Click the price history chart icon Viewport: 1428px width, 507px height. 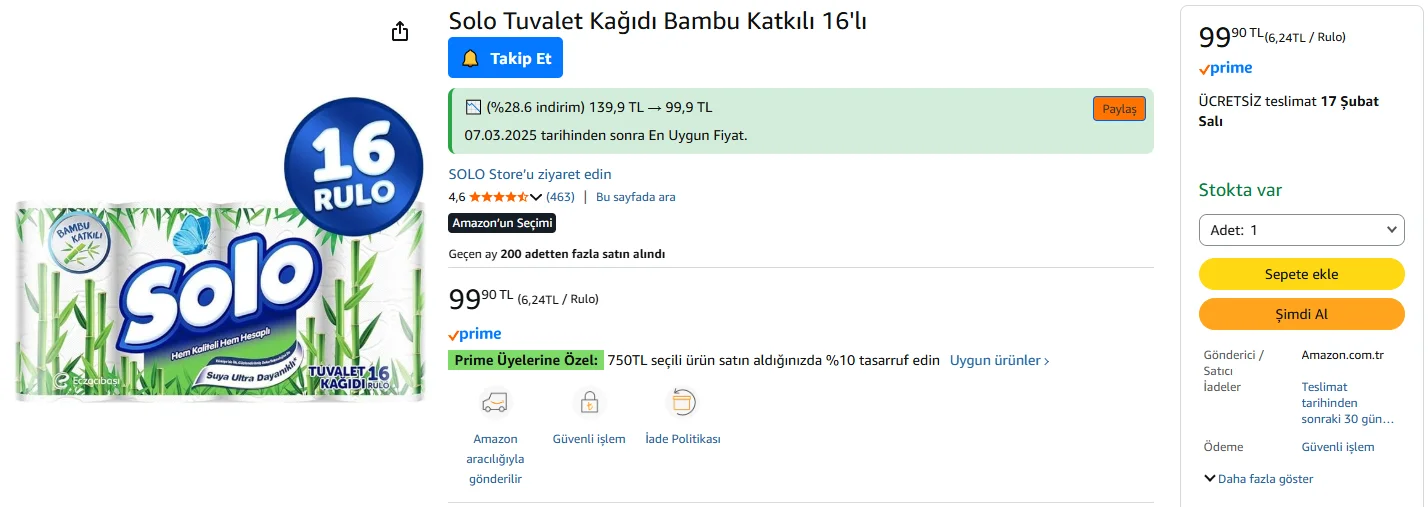point(474,107)
